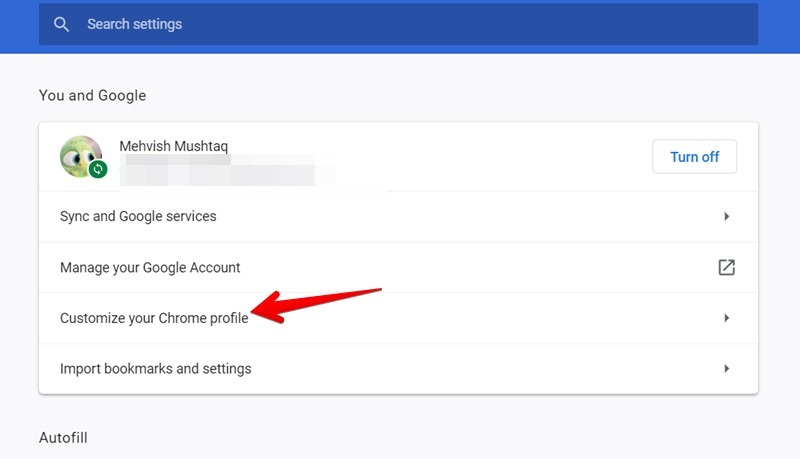Click the green sync badge on avatar

(98, 169)
